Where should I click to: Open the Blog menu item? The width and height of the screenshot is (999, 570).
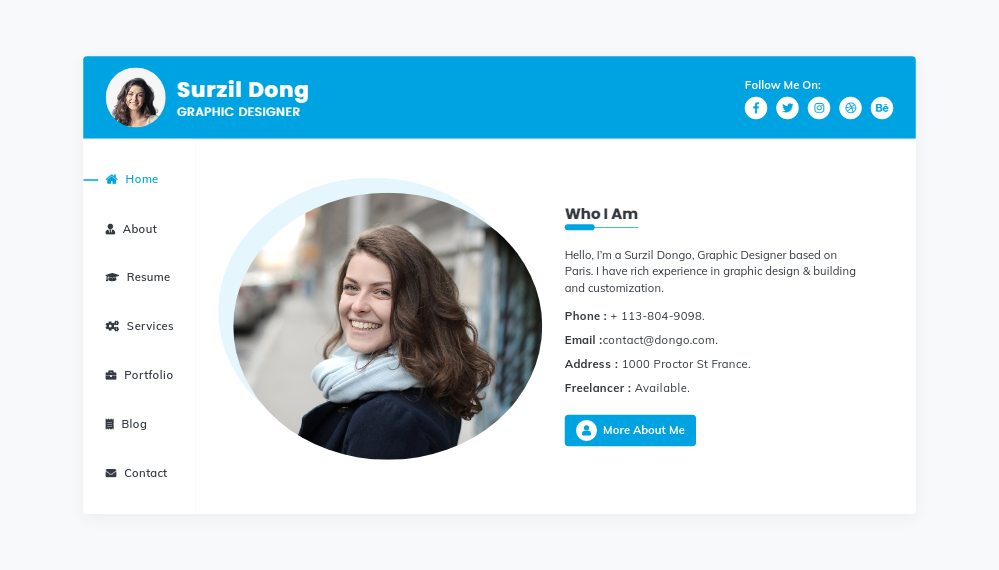[x=134, y=424]
